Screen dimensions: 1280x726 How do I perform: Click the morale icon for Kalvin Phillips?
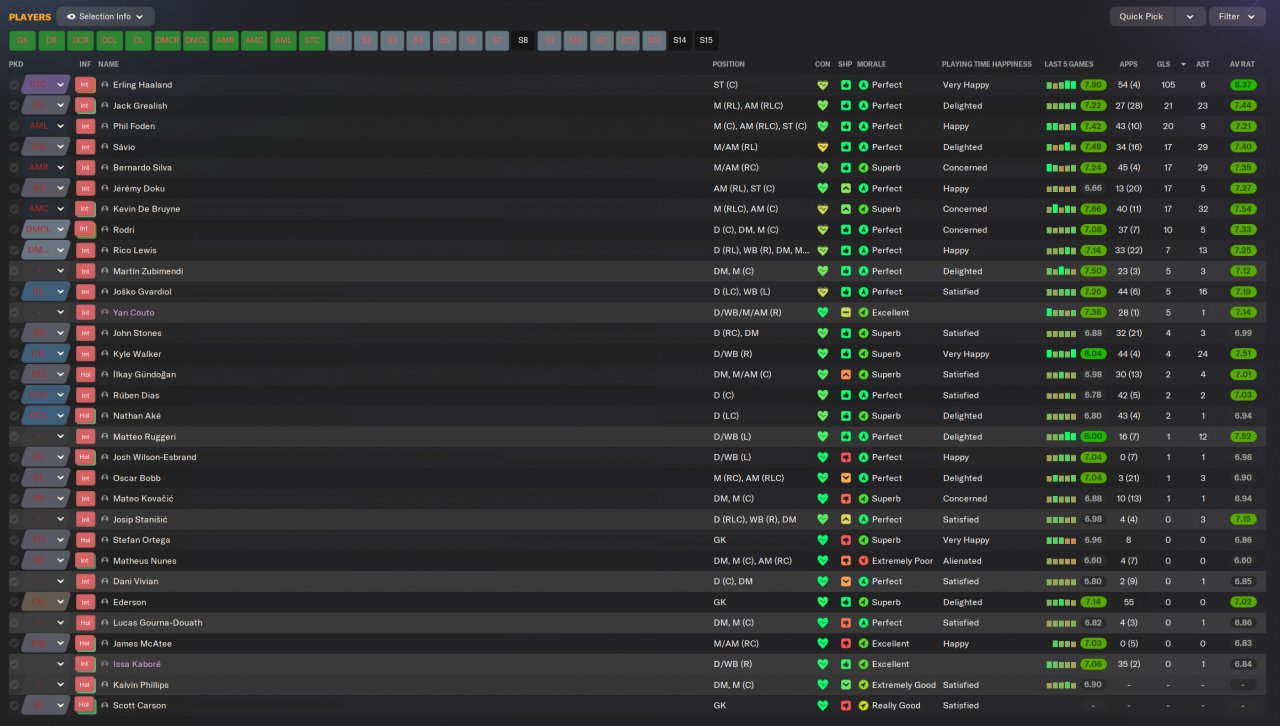click(864, 685)
